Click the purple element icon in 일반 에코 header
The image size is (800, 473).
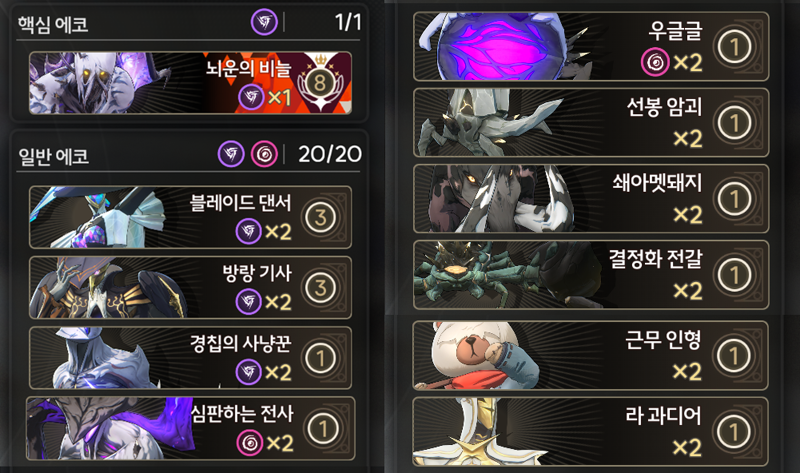pyautogui.click(x=232, y=154)
